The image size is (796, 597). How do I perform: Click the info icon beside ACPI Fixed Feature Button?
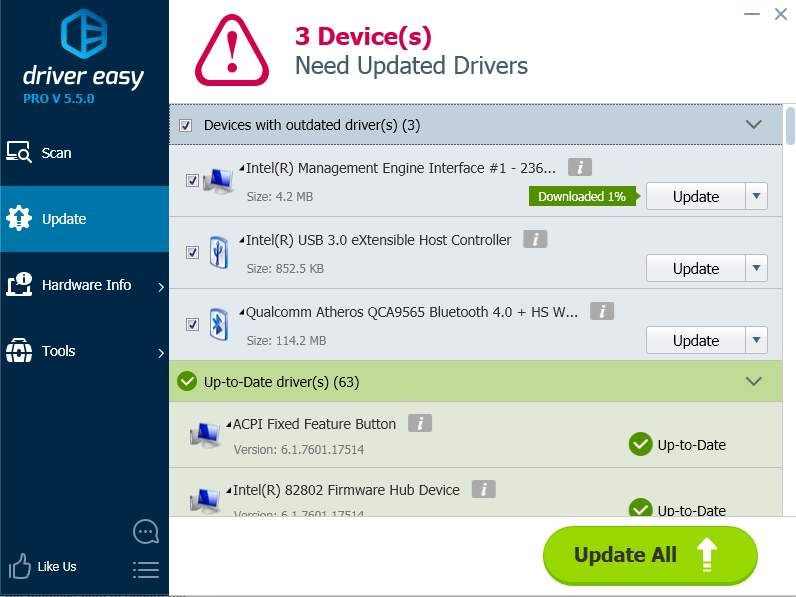[x=420, y=423]
